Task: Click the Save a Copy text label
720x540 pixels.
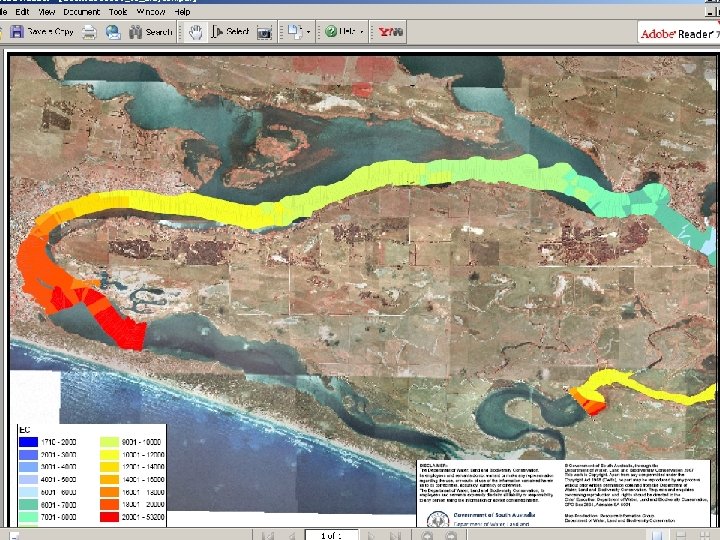Action: coord(51,32)
